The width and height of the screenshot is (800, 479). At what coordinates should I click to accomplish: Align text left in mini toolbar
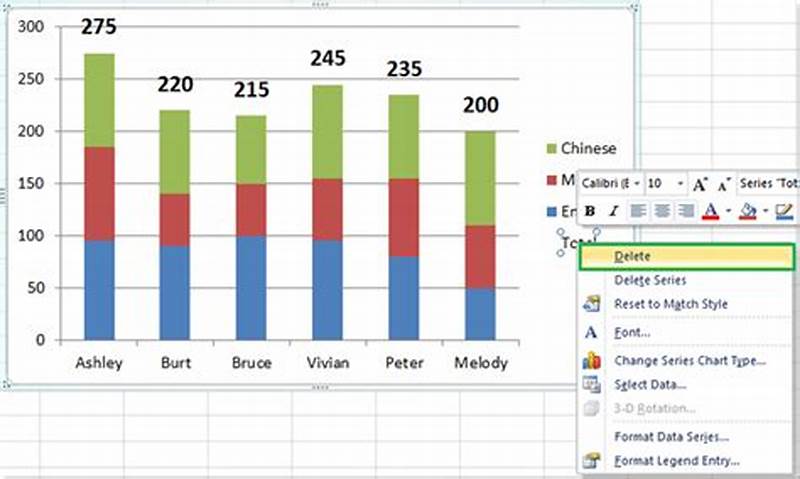(x=638, y=211)
